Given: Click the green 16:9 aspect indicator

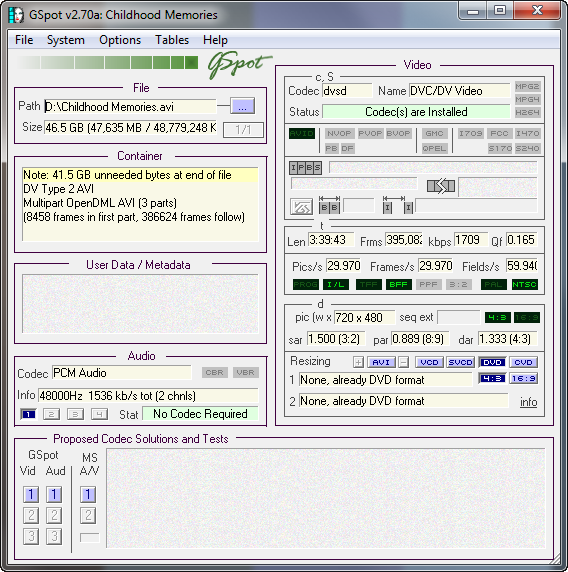Looking at the screenshot, I should (x=527, y=317).
